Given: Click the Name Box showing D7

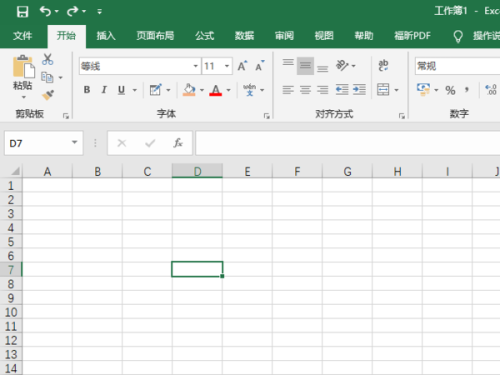Looking at the screenshot, I should 44,143.
